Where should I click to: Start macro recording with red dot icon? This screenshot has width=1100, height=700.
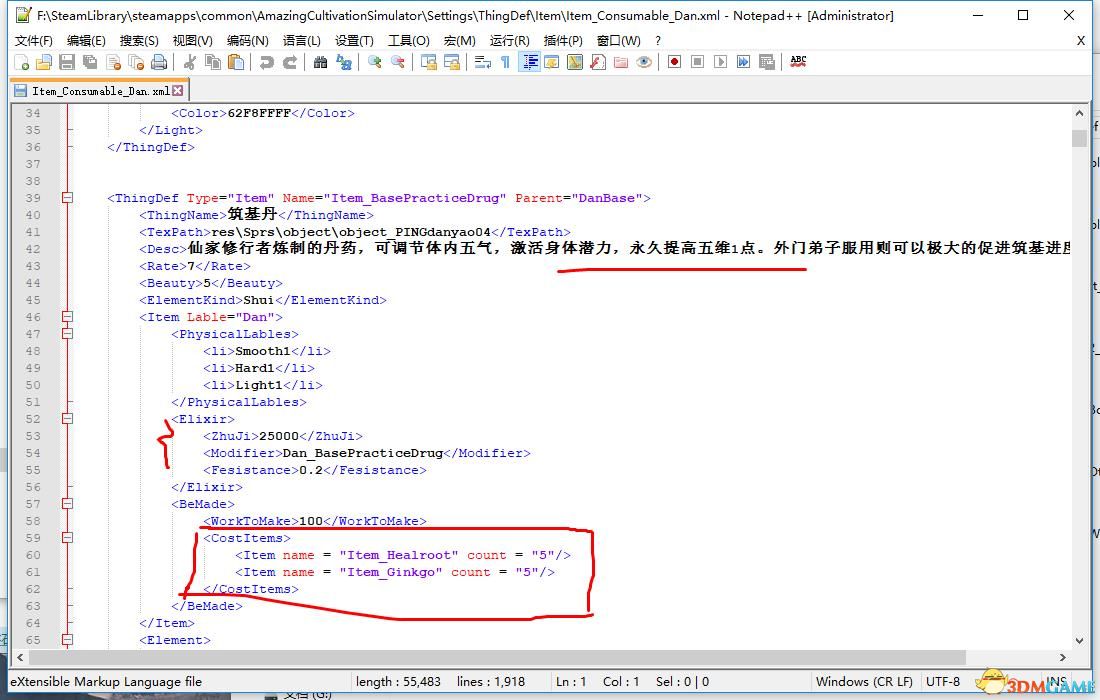tap(675, 62)
